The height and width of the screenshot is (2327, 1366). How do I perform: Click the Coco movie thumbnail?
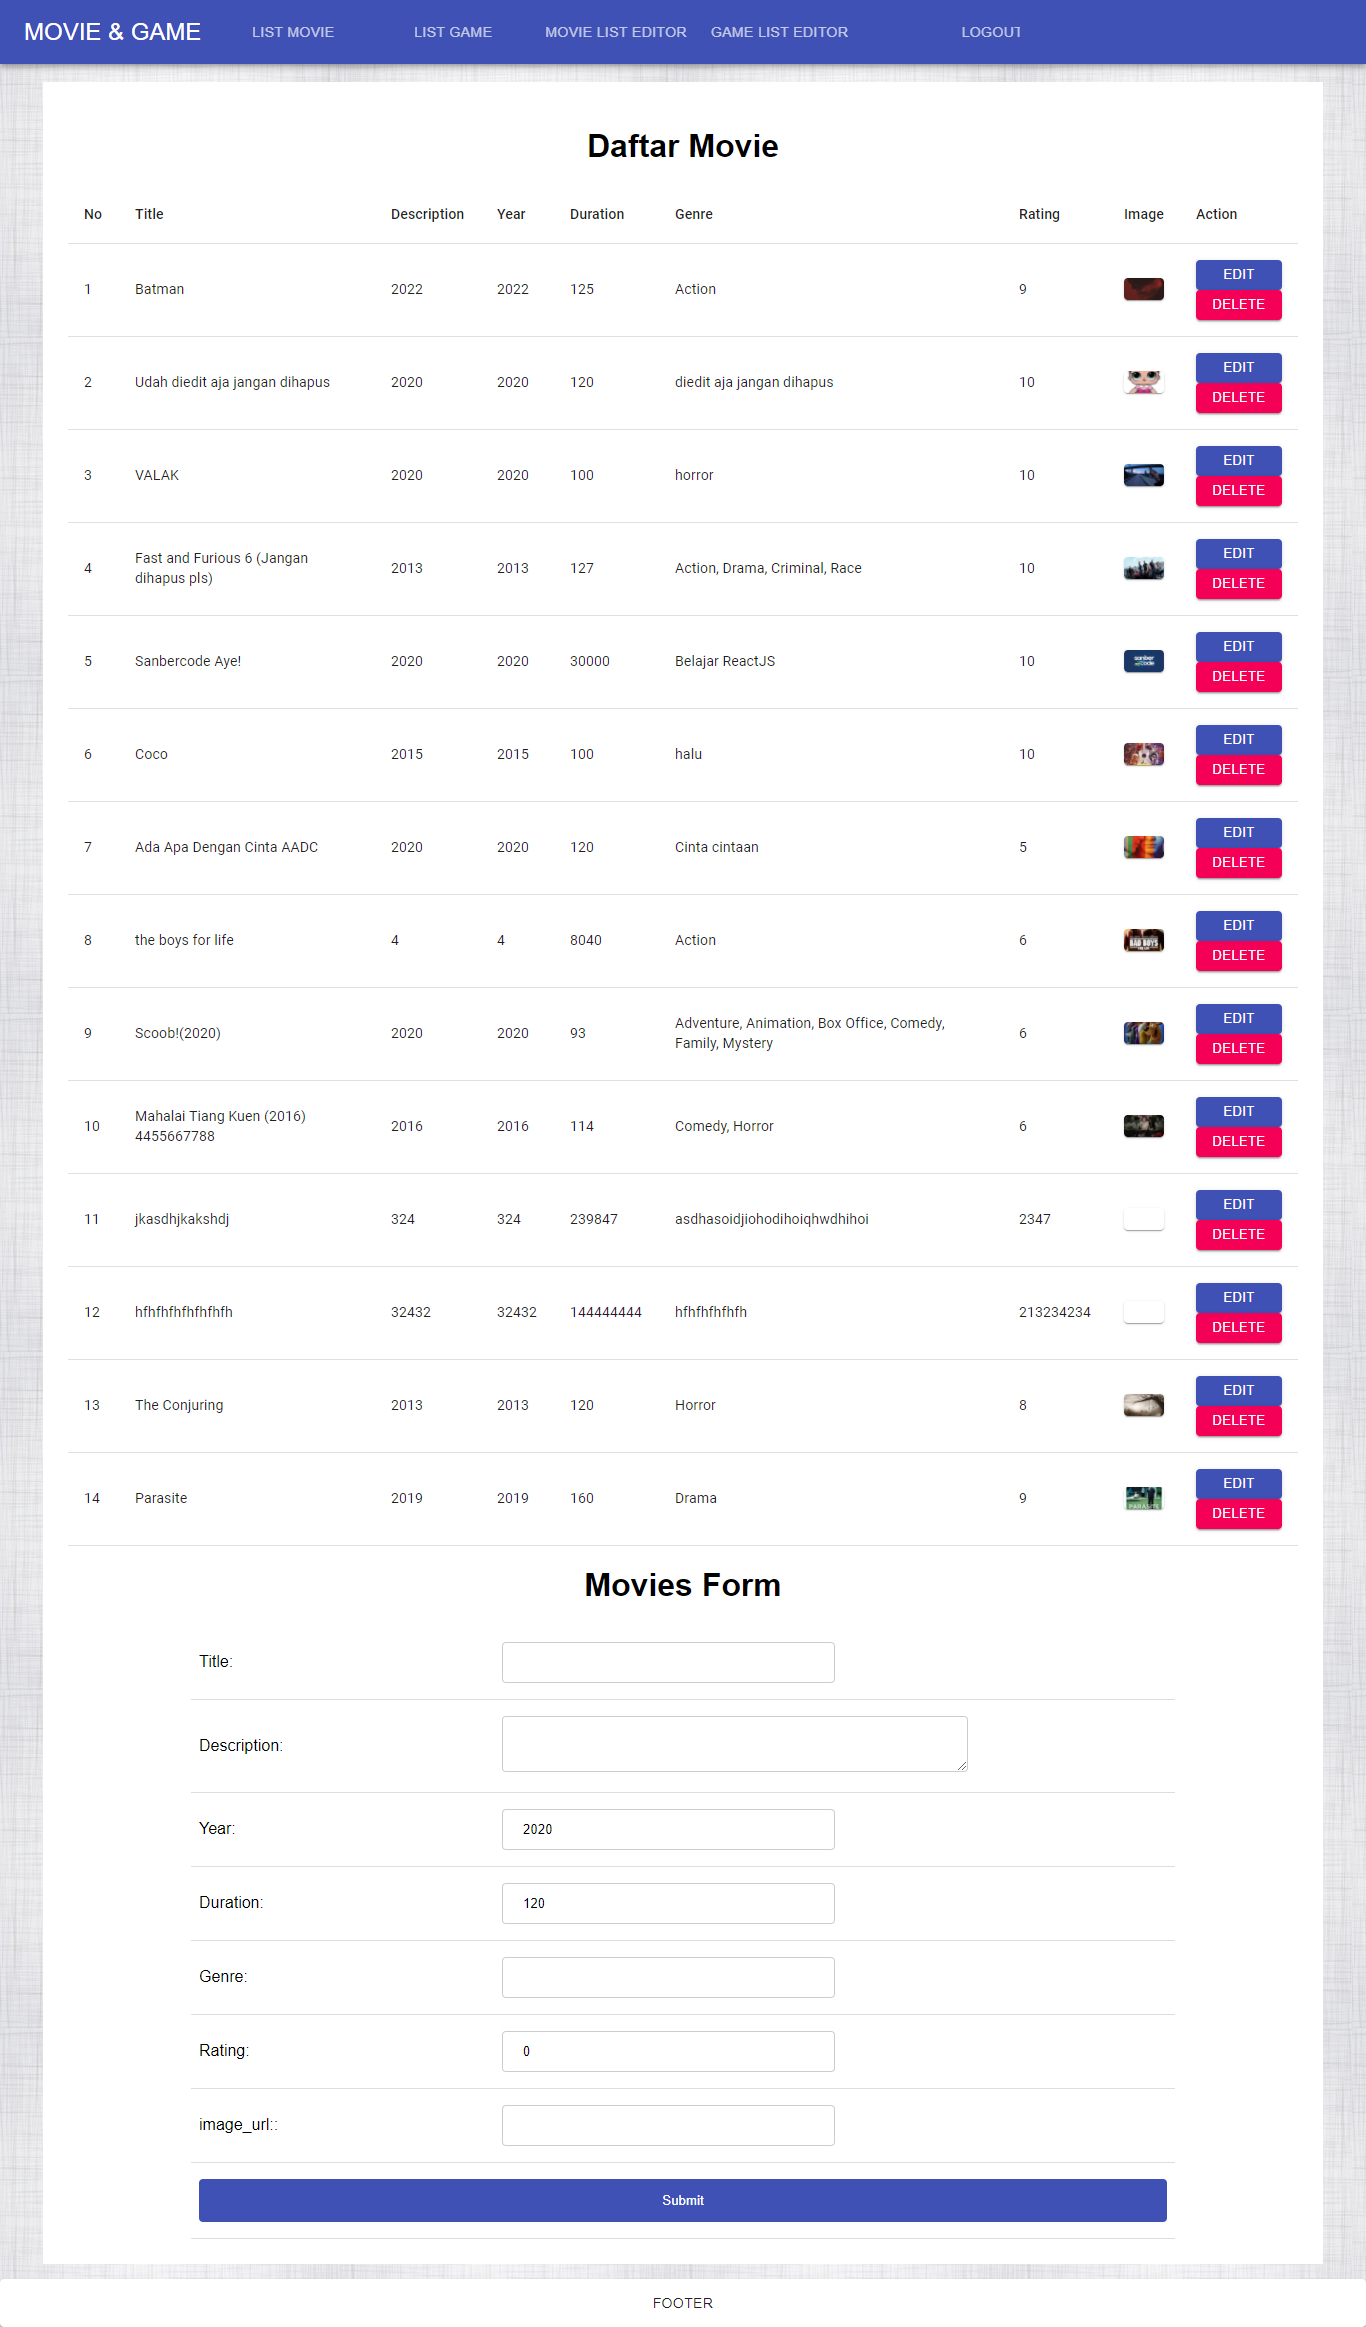tap(1143, 754)
